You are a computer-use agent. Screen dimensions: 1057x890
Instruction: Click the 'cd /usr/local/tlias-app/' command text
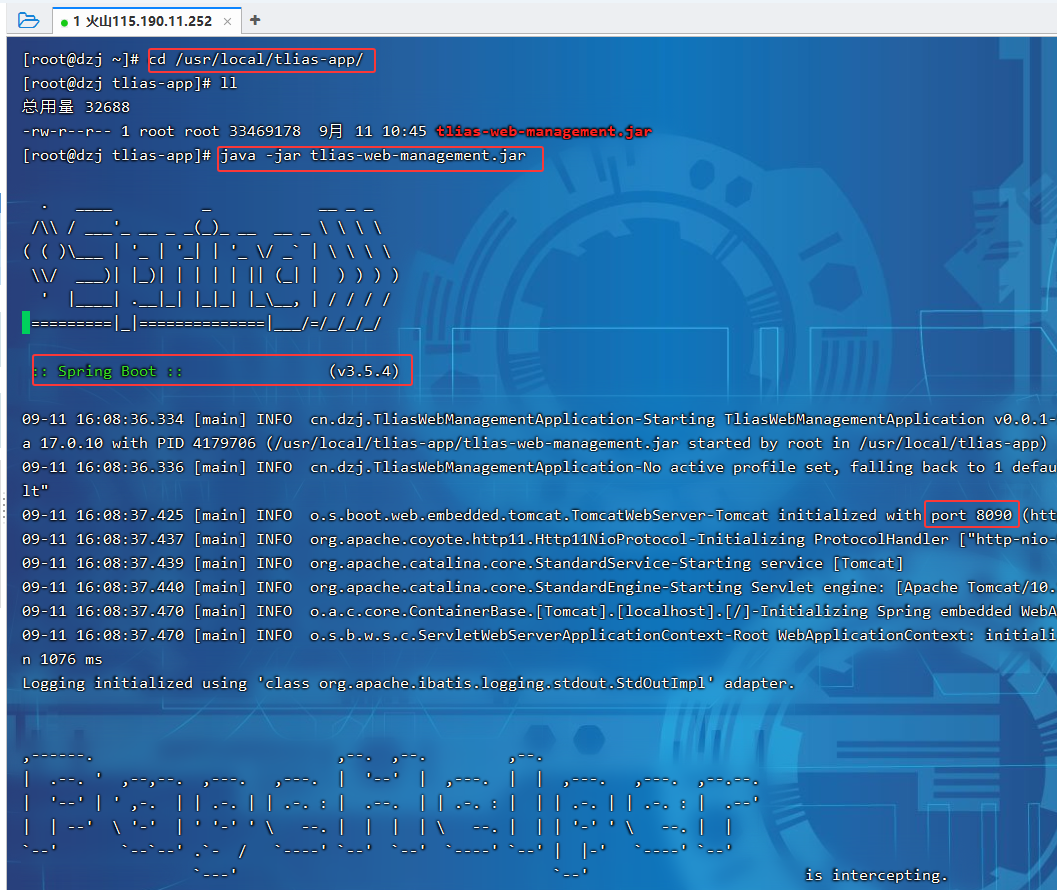coord(261,60)
